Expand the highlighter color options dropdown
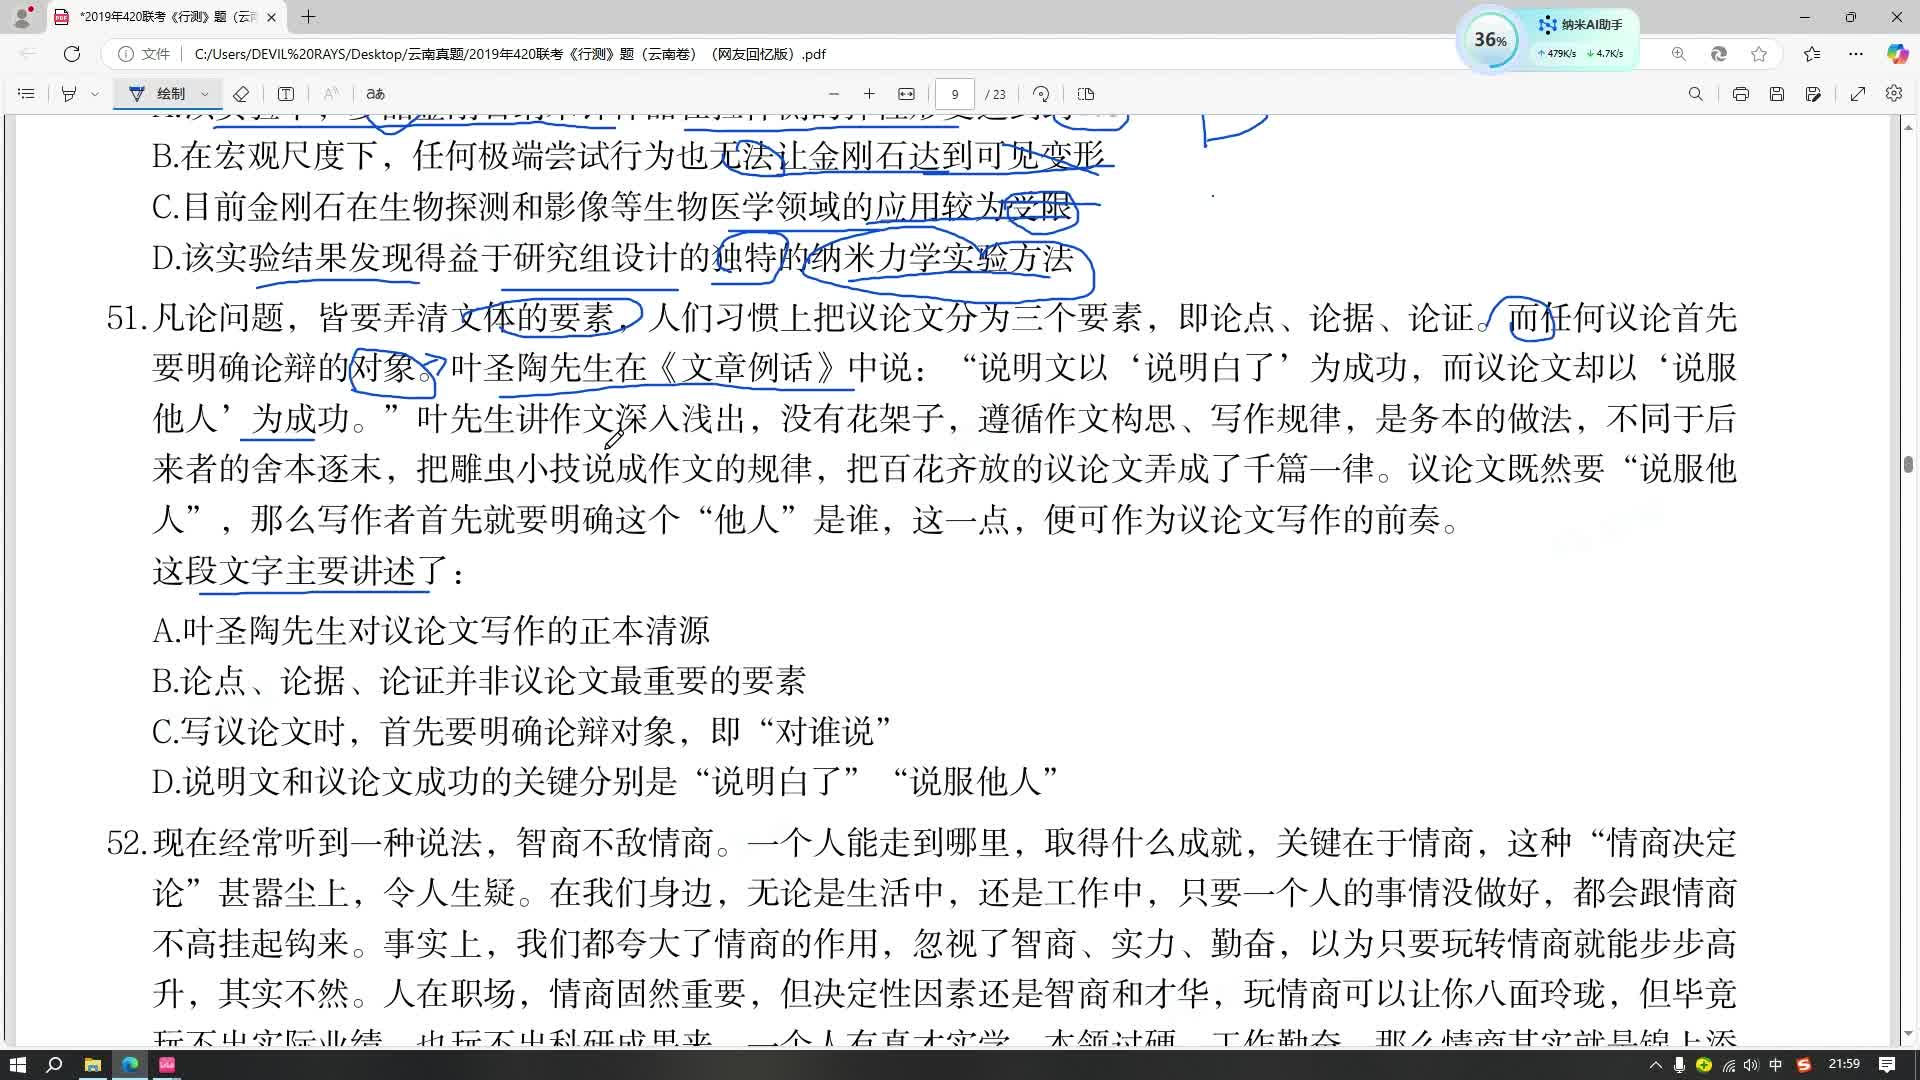 (95, 94)
